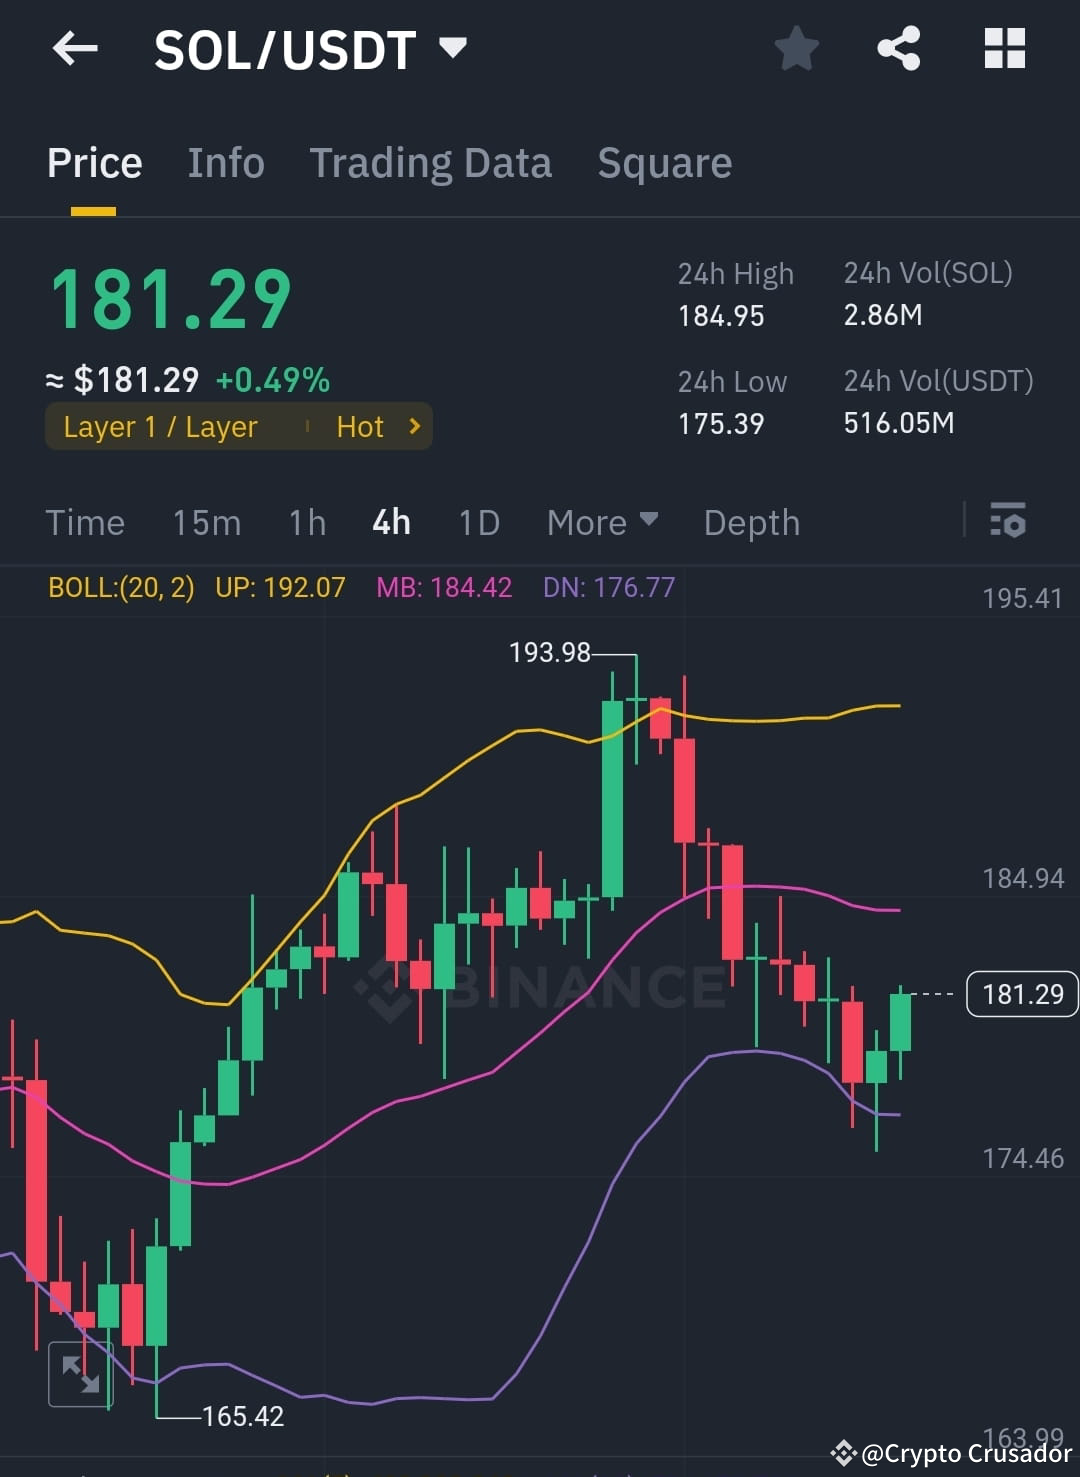
Task: Open the Square tab
Action: coord(664,162)
